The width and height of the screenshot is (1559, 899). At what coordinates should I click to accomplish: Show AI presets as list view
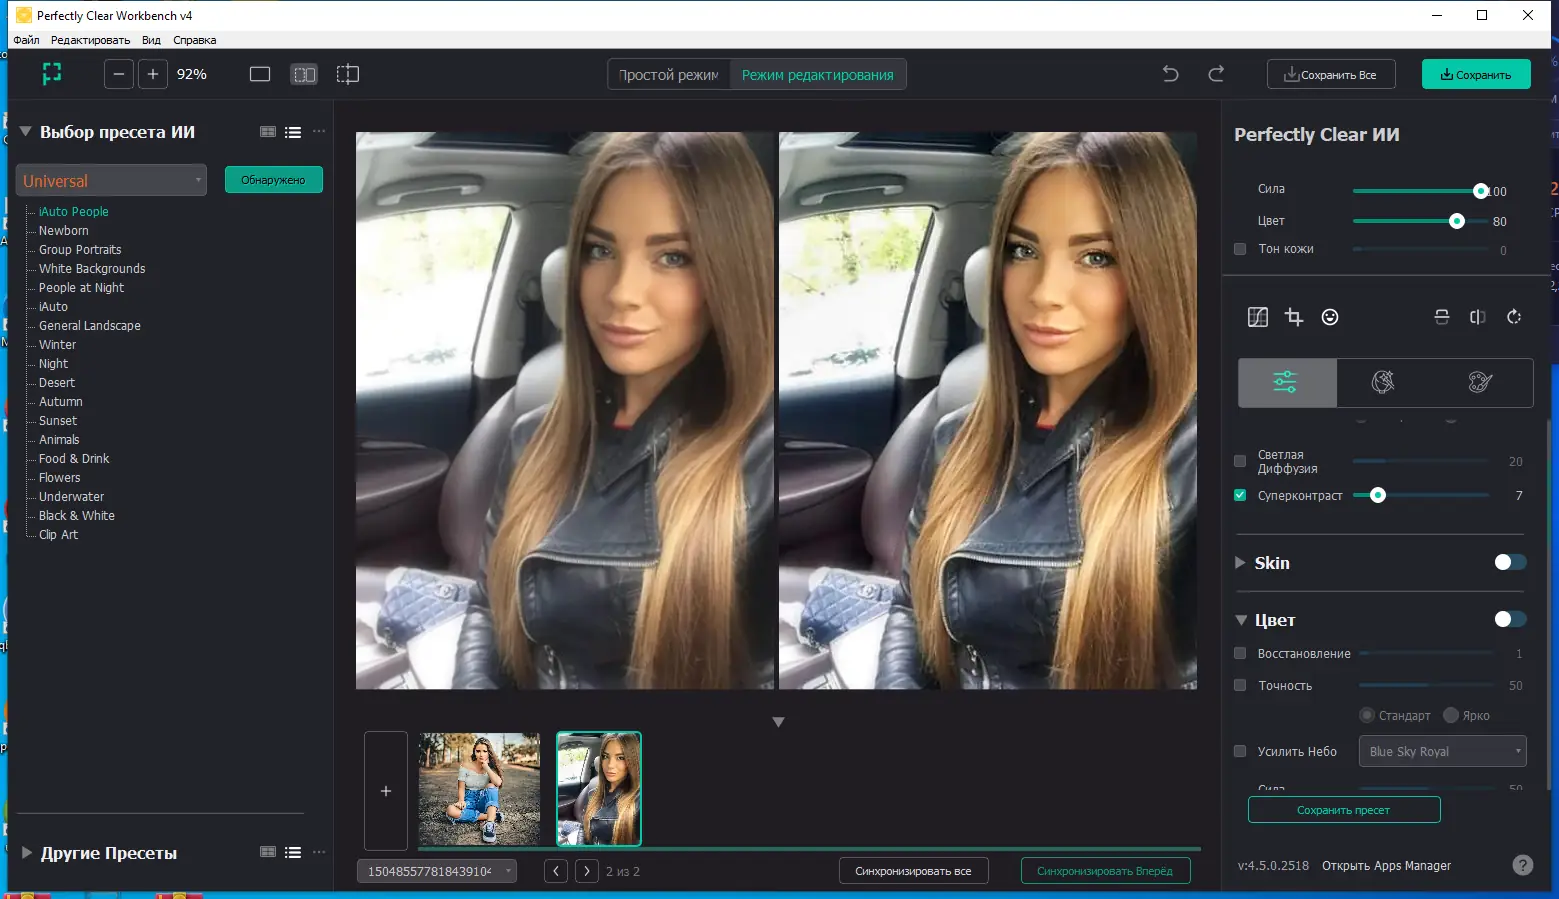coord(293,132)
